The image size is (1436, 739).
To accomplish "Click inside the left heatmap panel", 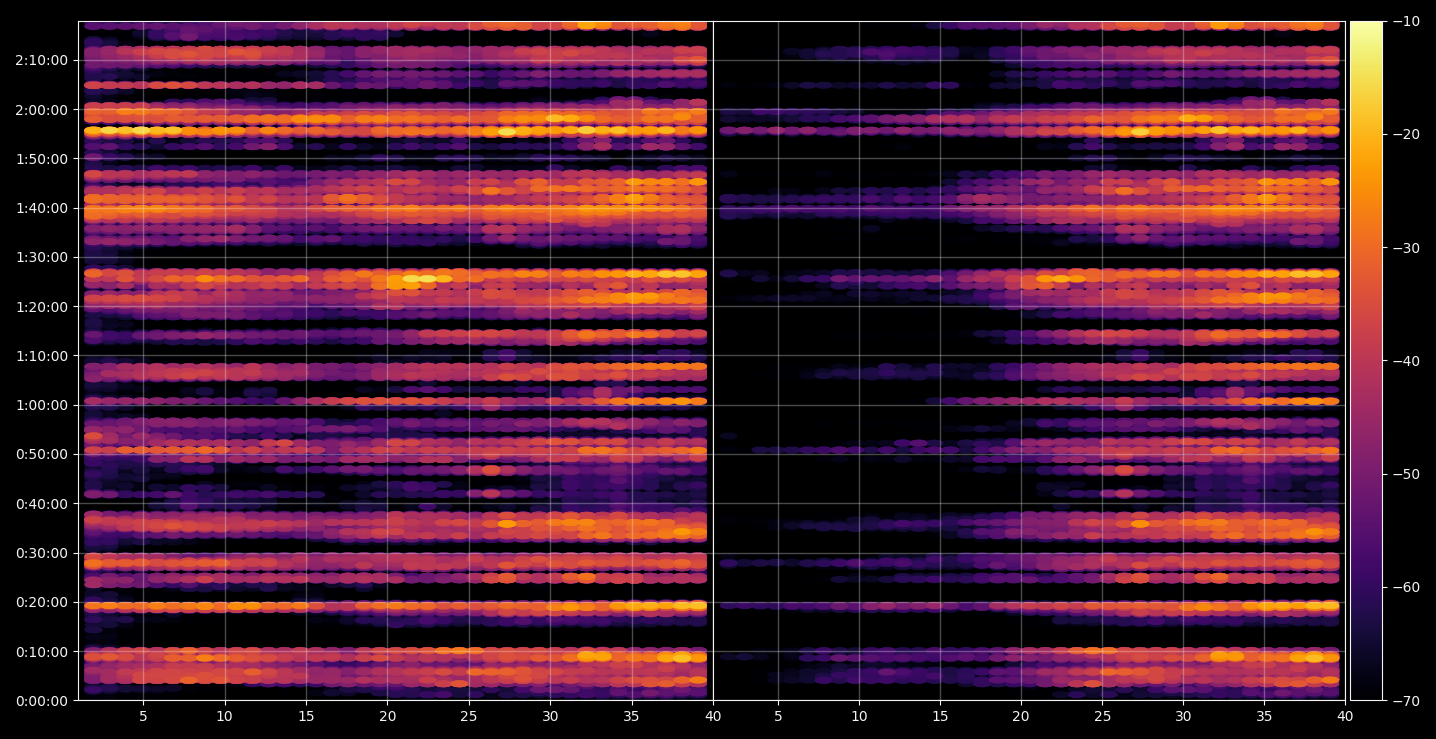I will (395, 361).
